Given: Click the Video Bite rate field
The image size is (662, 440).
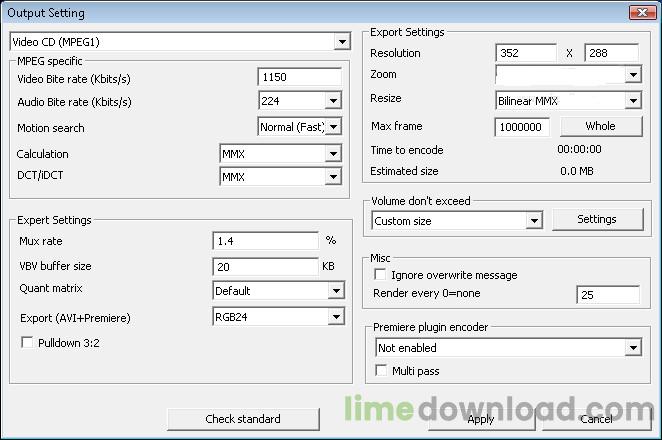Looking at the screenshot, I should pyautogui.click(x=299, y=77).
